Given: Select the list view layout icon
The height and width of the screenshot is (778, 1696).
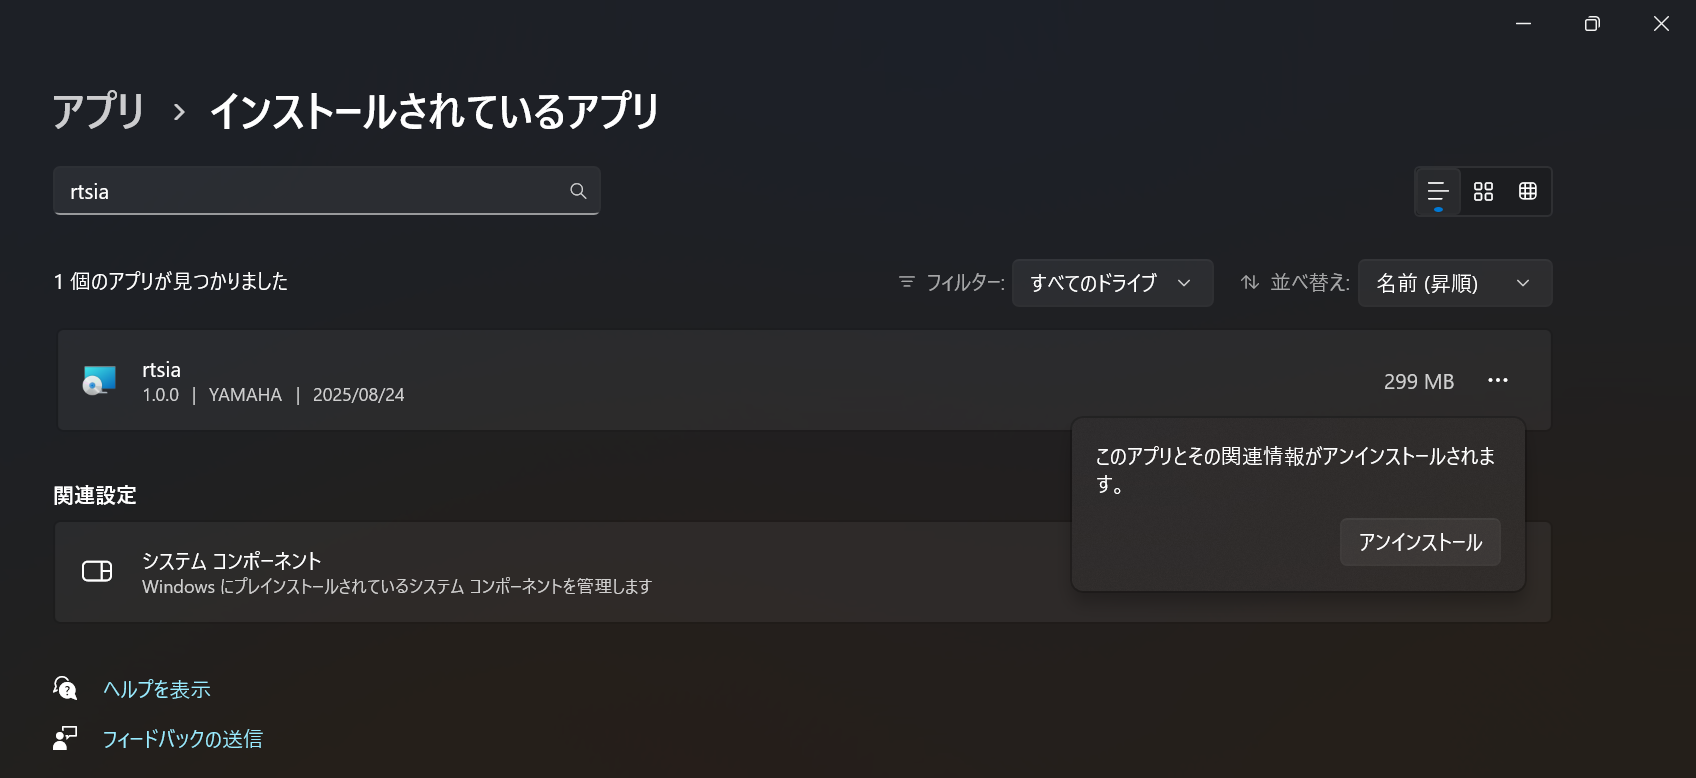Looking at the screenshot, I should click(x=1437, y=190).
